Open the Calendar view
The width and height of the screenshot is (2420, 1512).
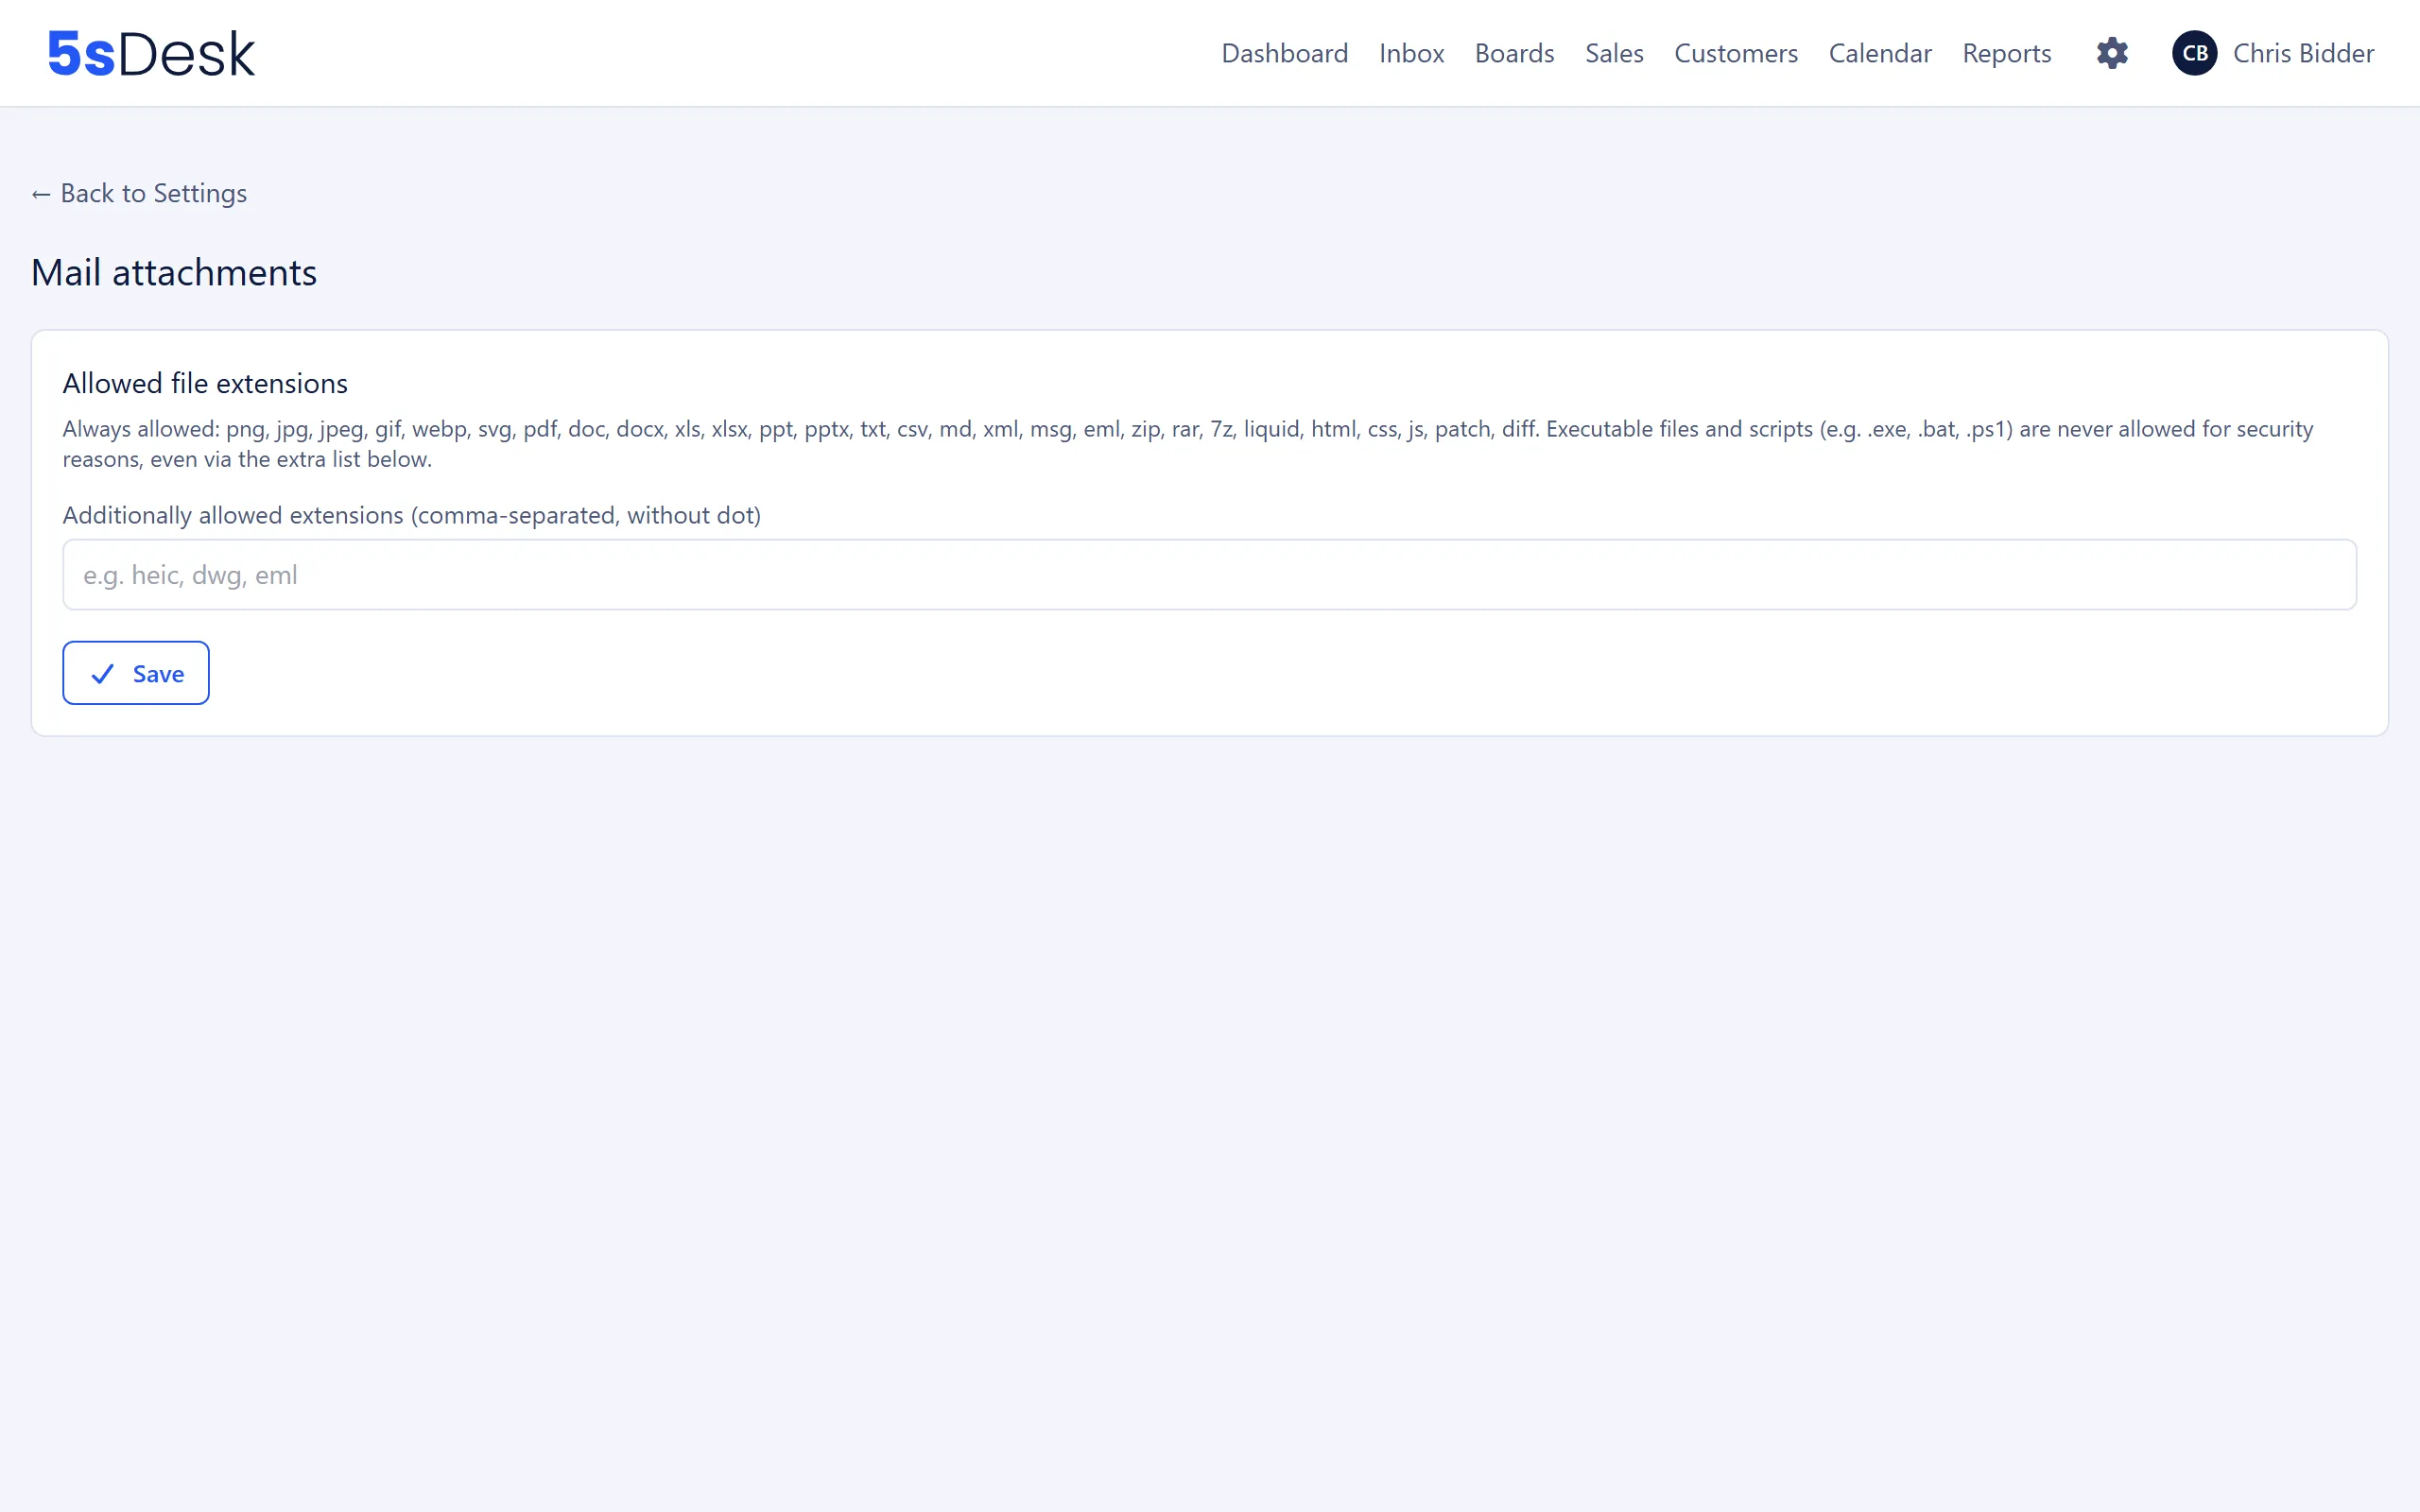[x=1880, y=53]
